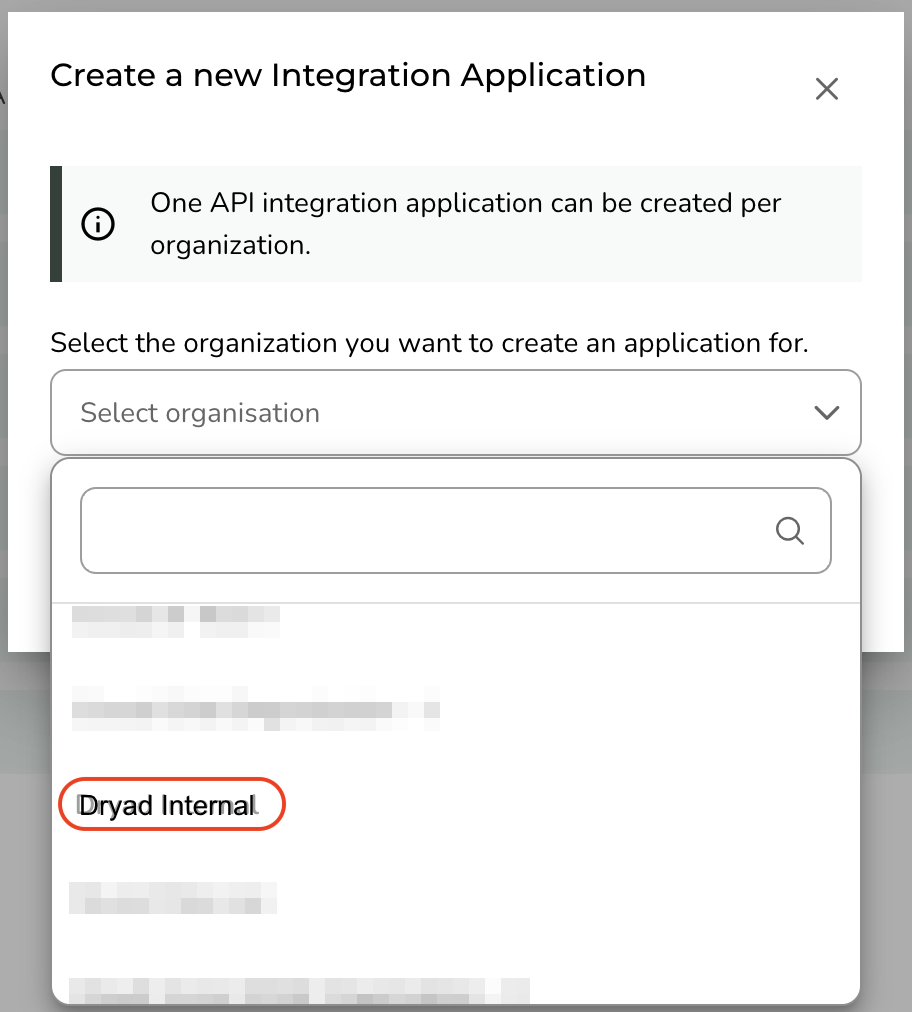The height and width of the screenshot is (1012, 912).
Task: Click the Select organisation placeholder text
Action: click(200, 412)
